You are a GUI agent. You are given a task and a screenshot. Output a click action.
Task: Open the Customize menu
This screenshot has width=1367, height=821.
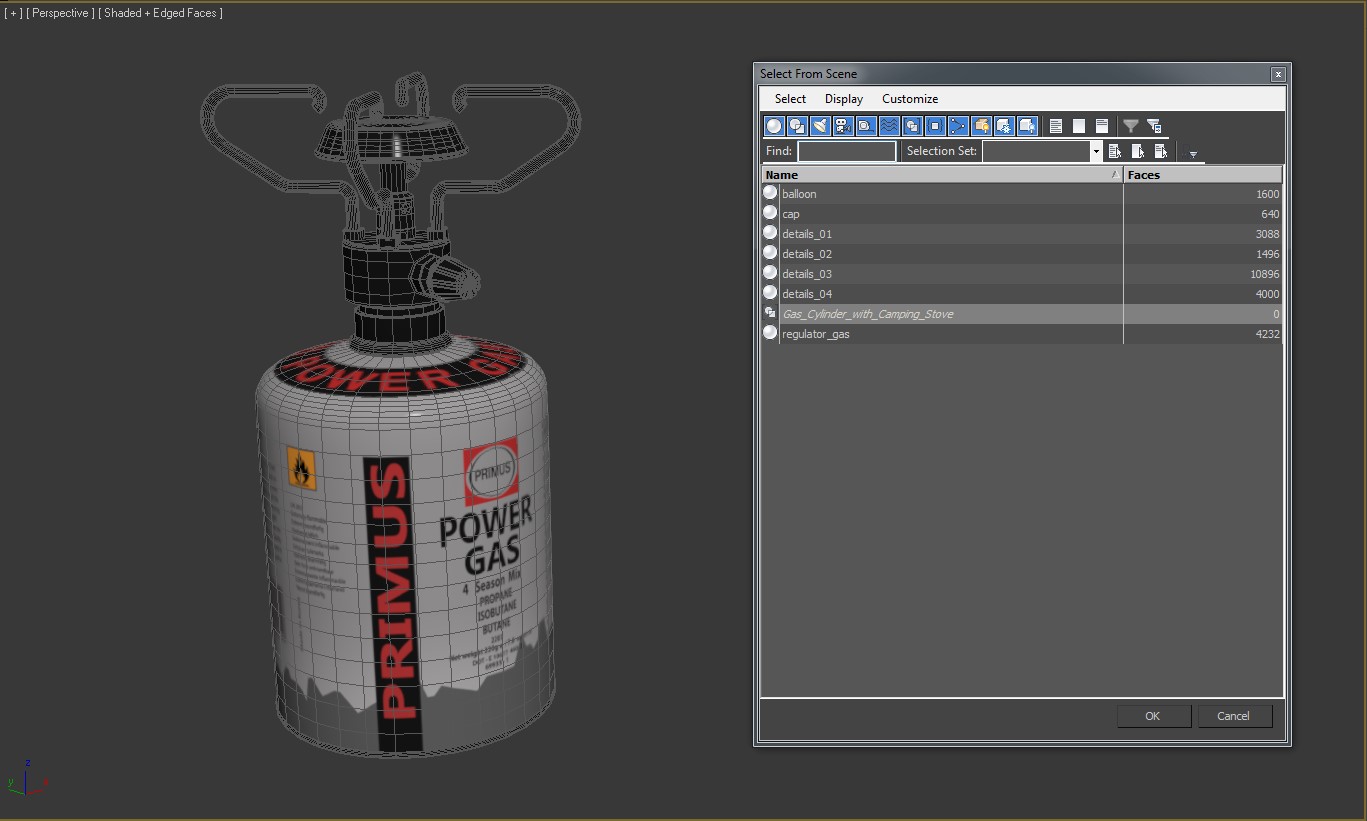(910, 99)
